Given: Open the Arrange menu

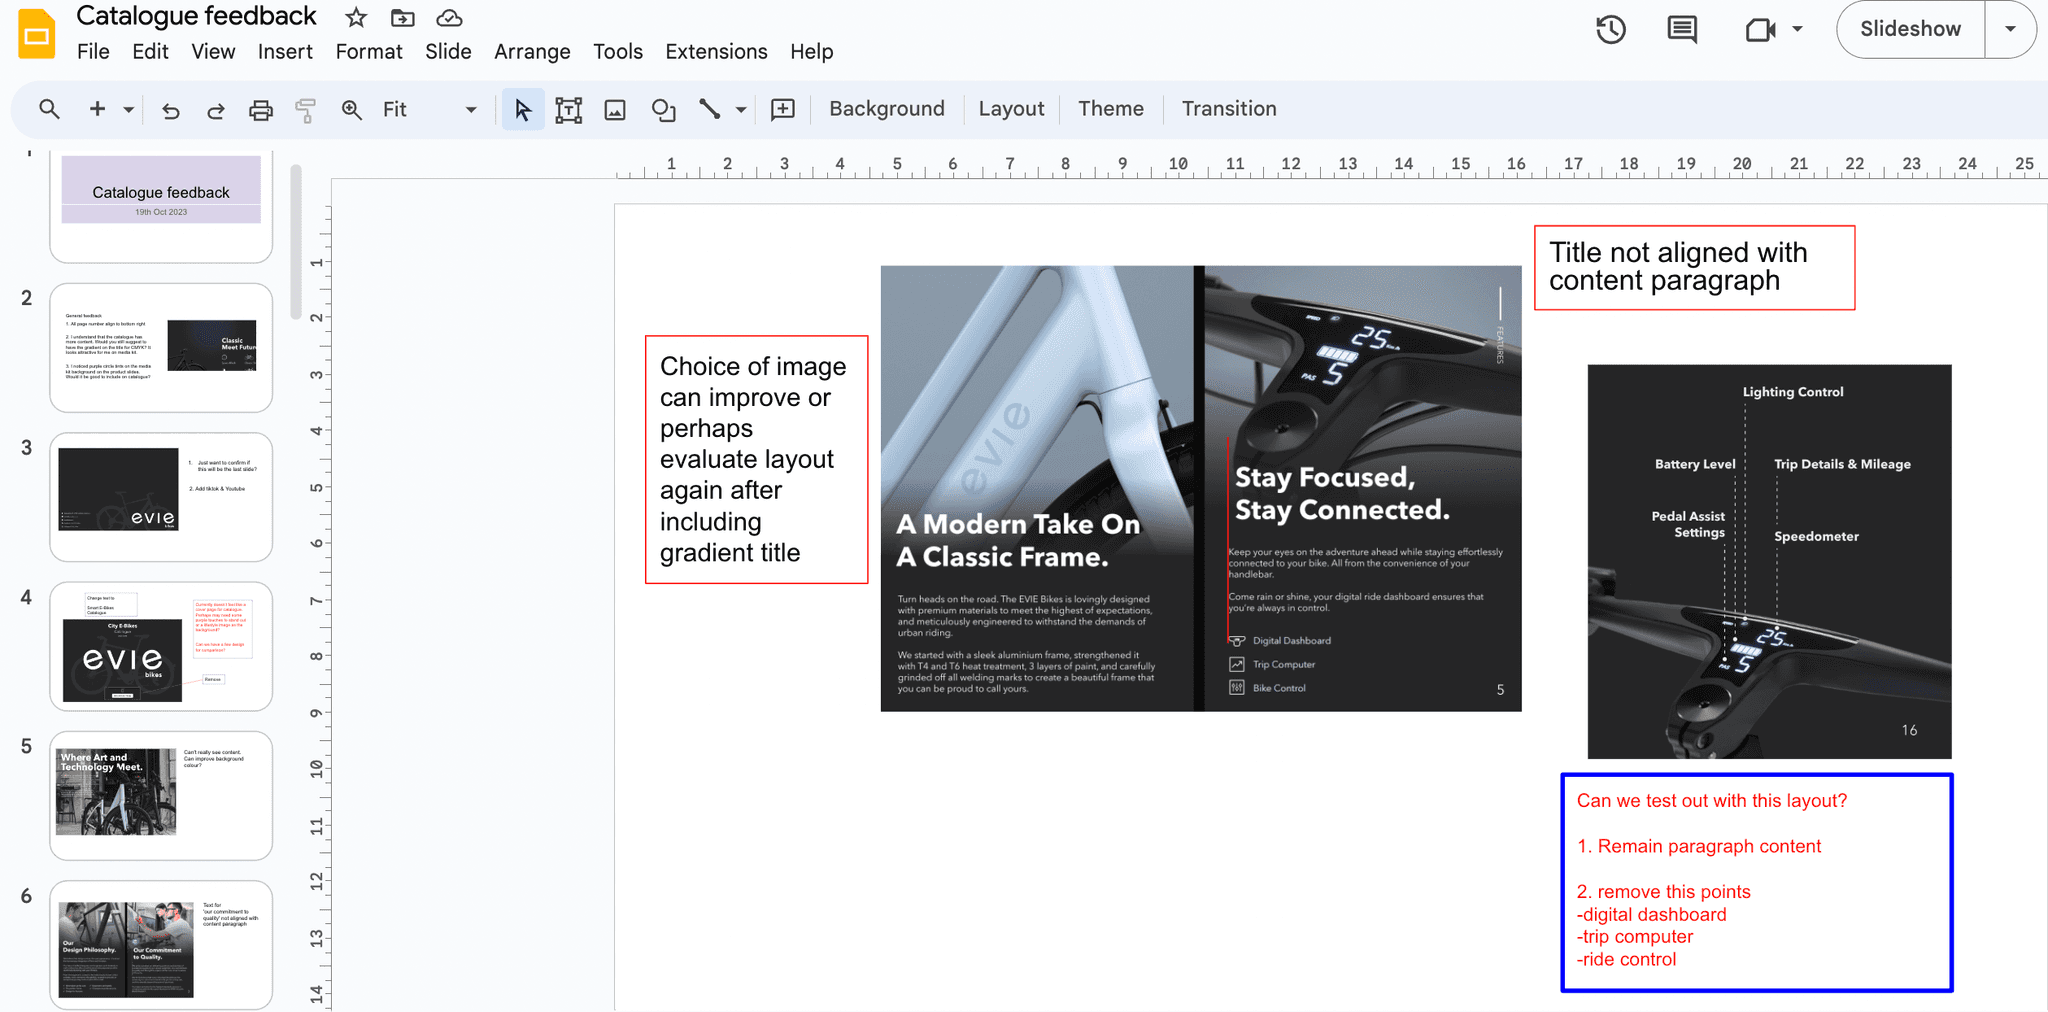Looking at the screenshot, I should point(532,52).
